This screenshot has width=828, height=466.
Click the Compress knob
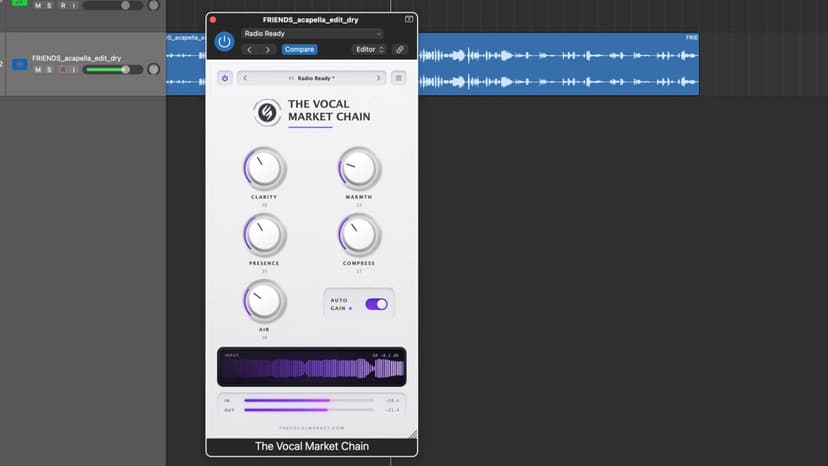tap(359, 235)
